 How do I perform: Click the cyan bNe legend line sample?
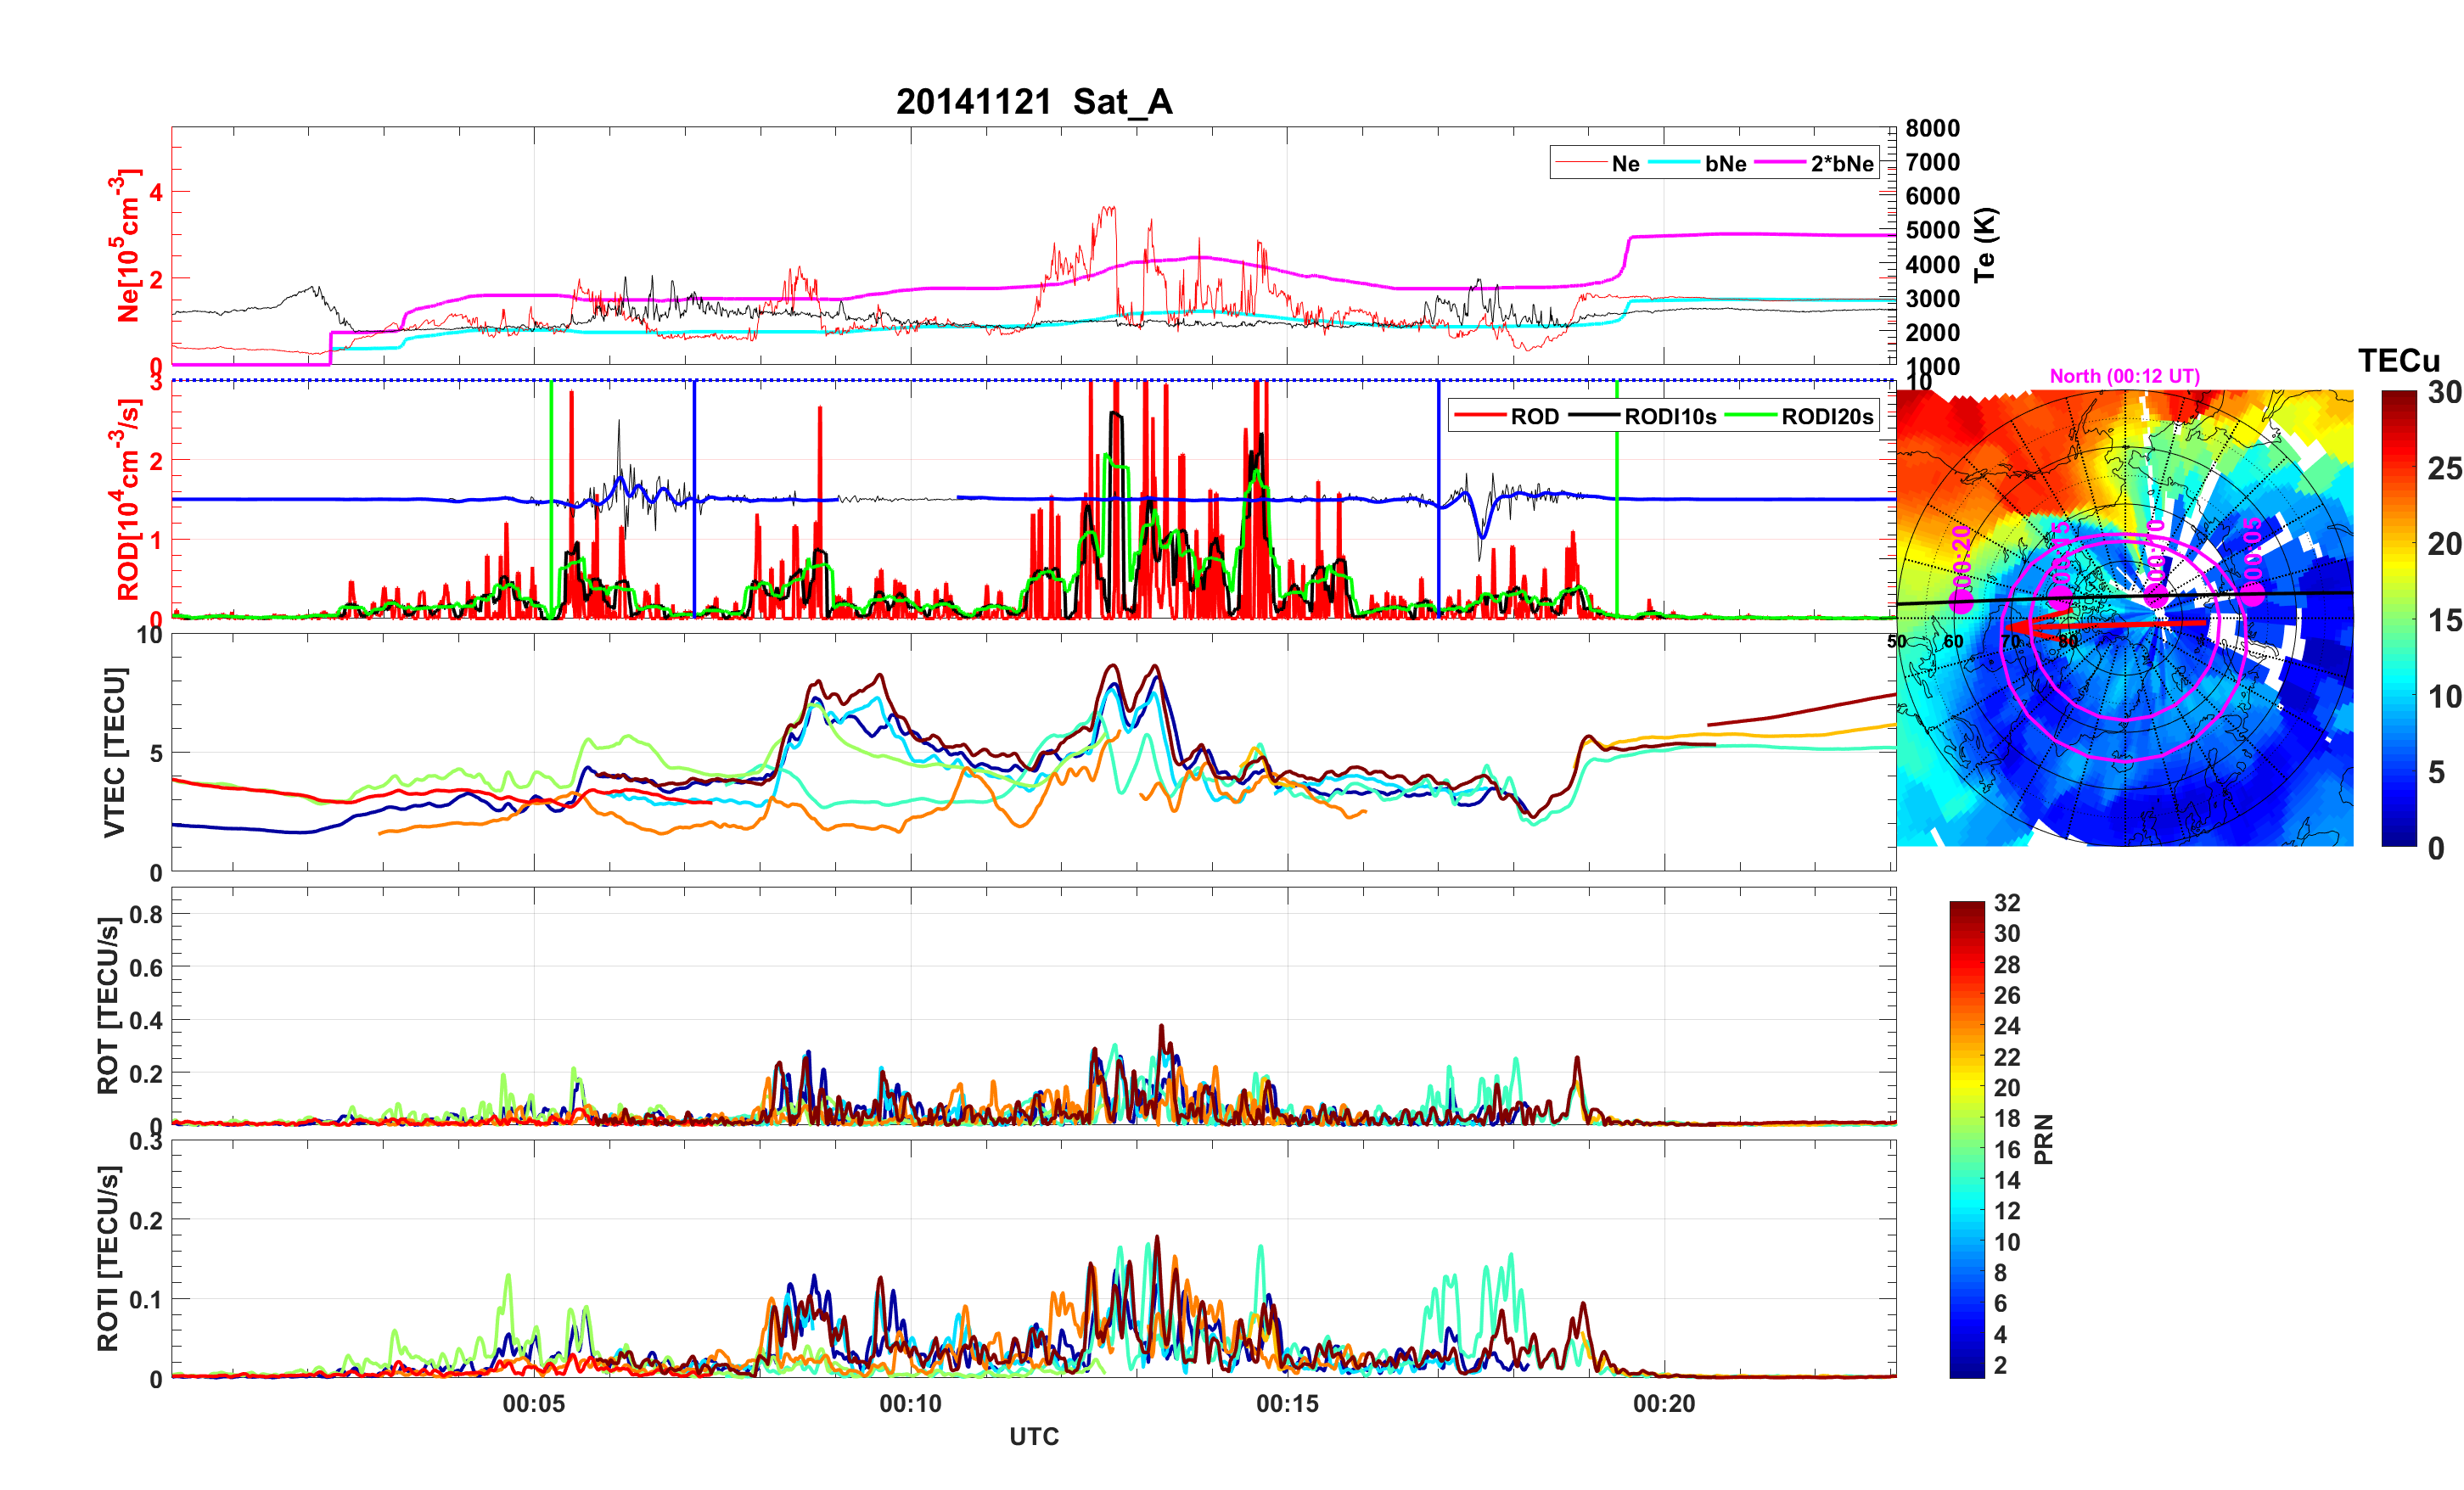tap(1674, 163)
